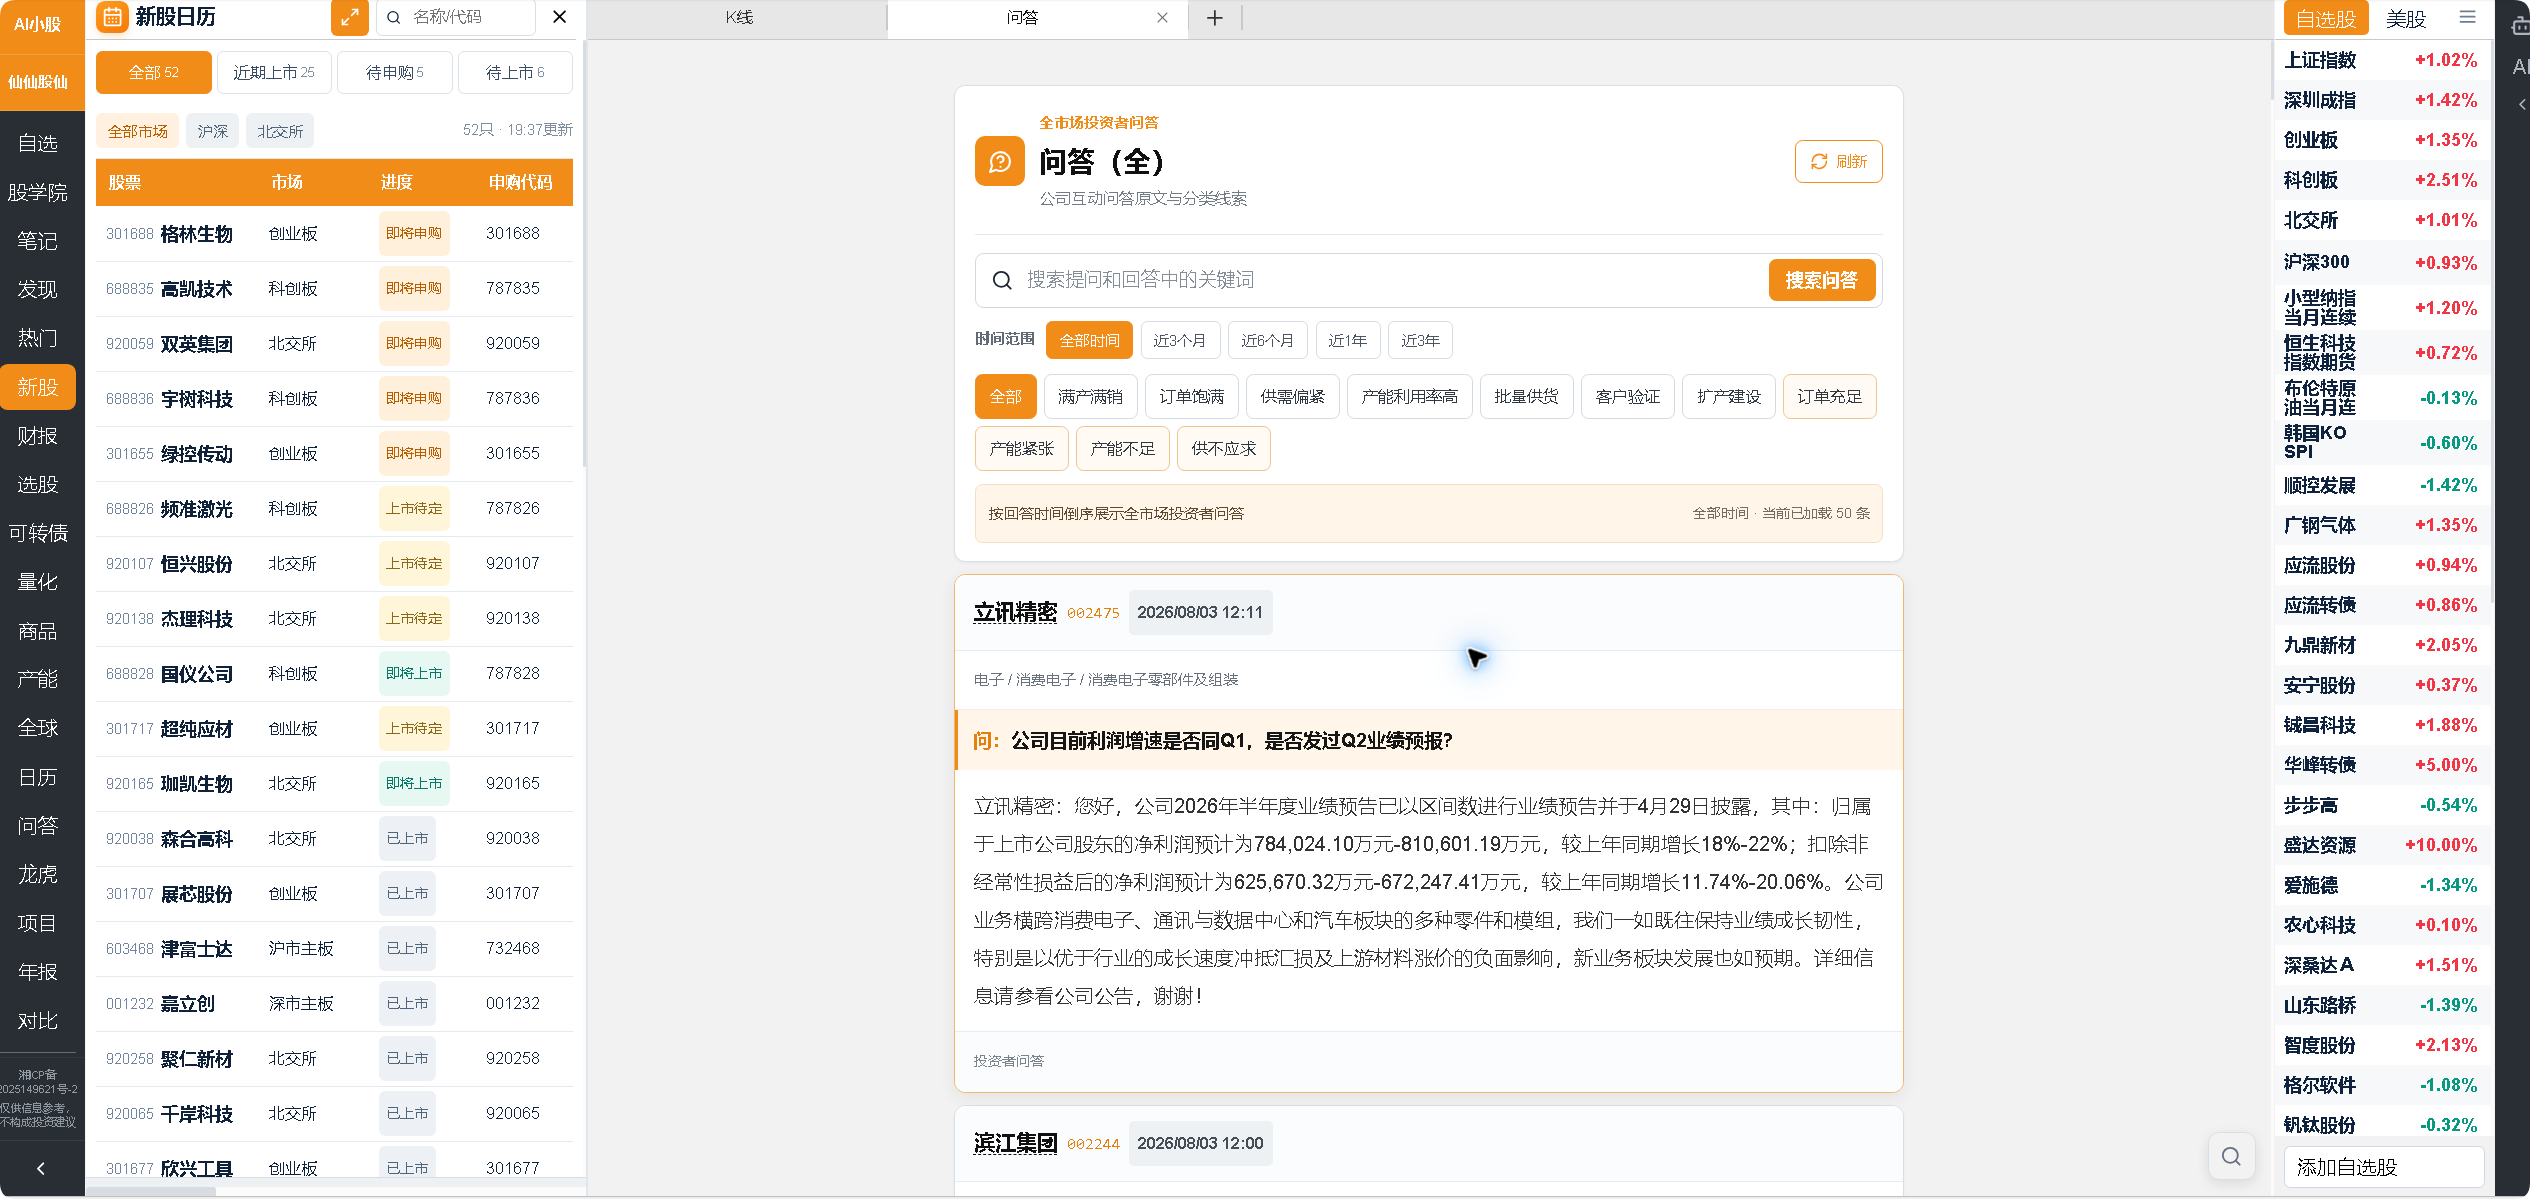Image resolution: width=2530 pixels, height=1199 pixels.
Task: Sort by the 进度 column header
Action: (x=396, y=182)
